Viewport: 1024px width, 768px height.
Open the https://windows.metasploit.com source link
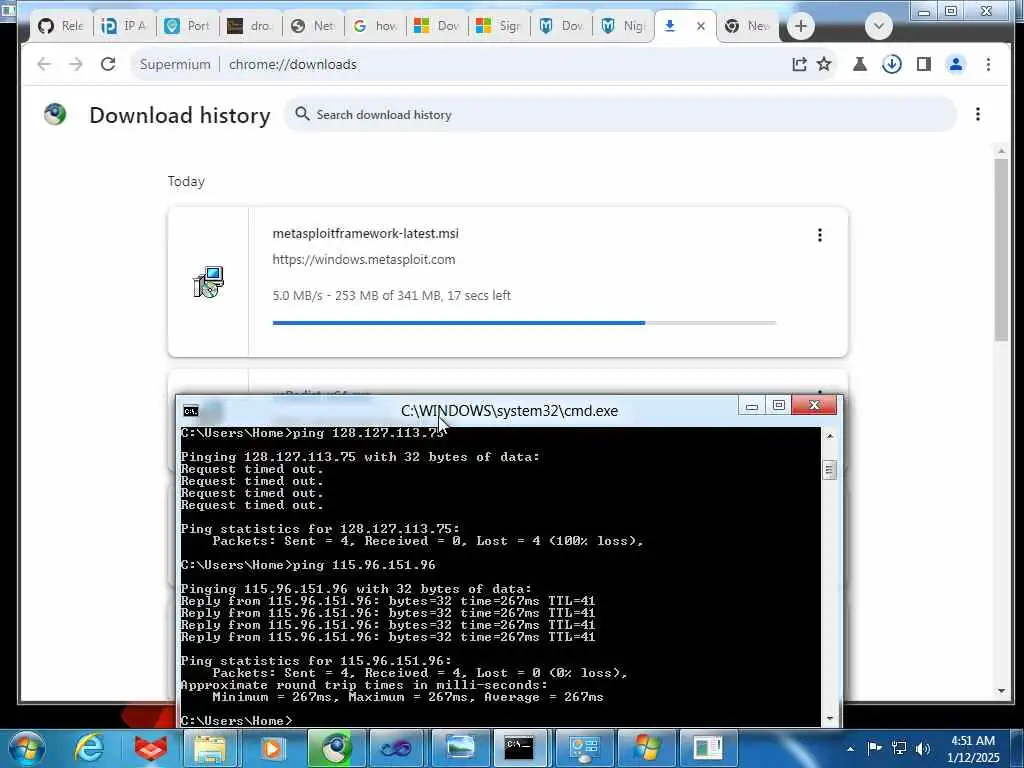point(364,259)
